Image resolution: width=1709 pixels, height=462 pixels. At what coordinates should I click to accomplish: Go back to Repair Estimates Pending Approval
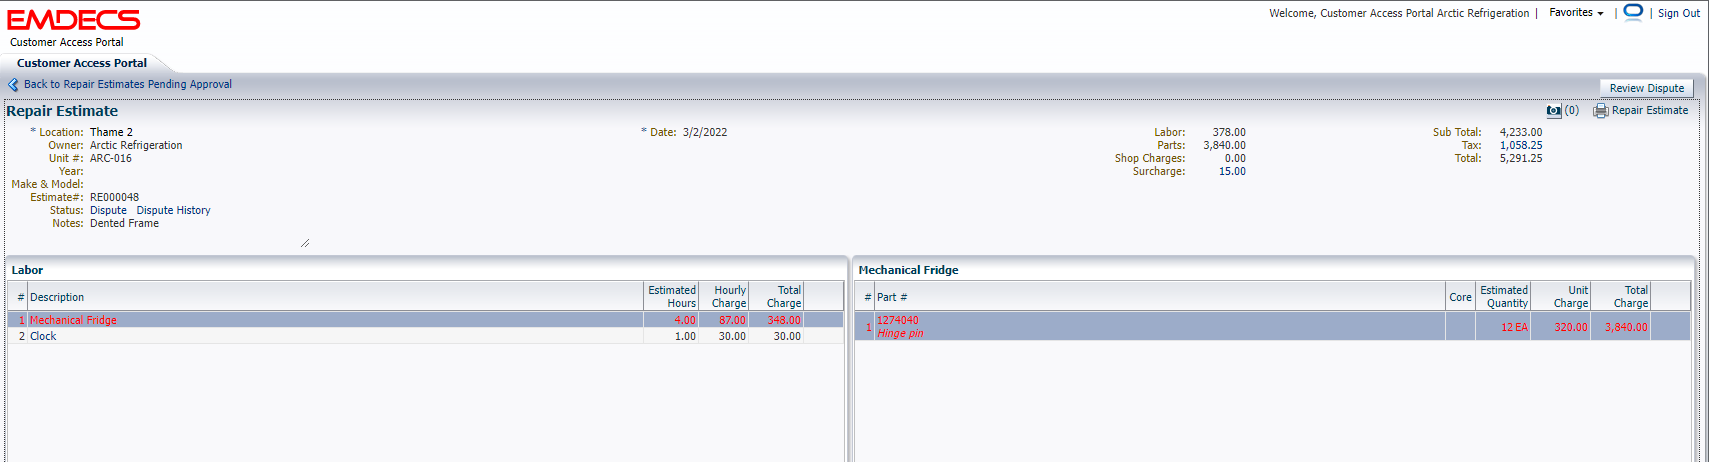point(127,85)
